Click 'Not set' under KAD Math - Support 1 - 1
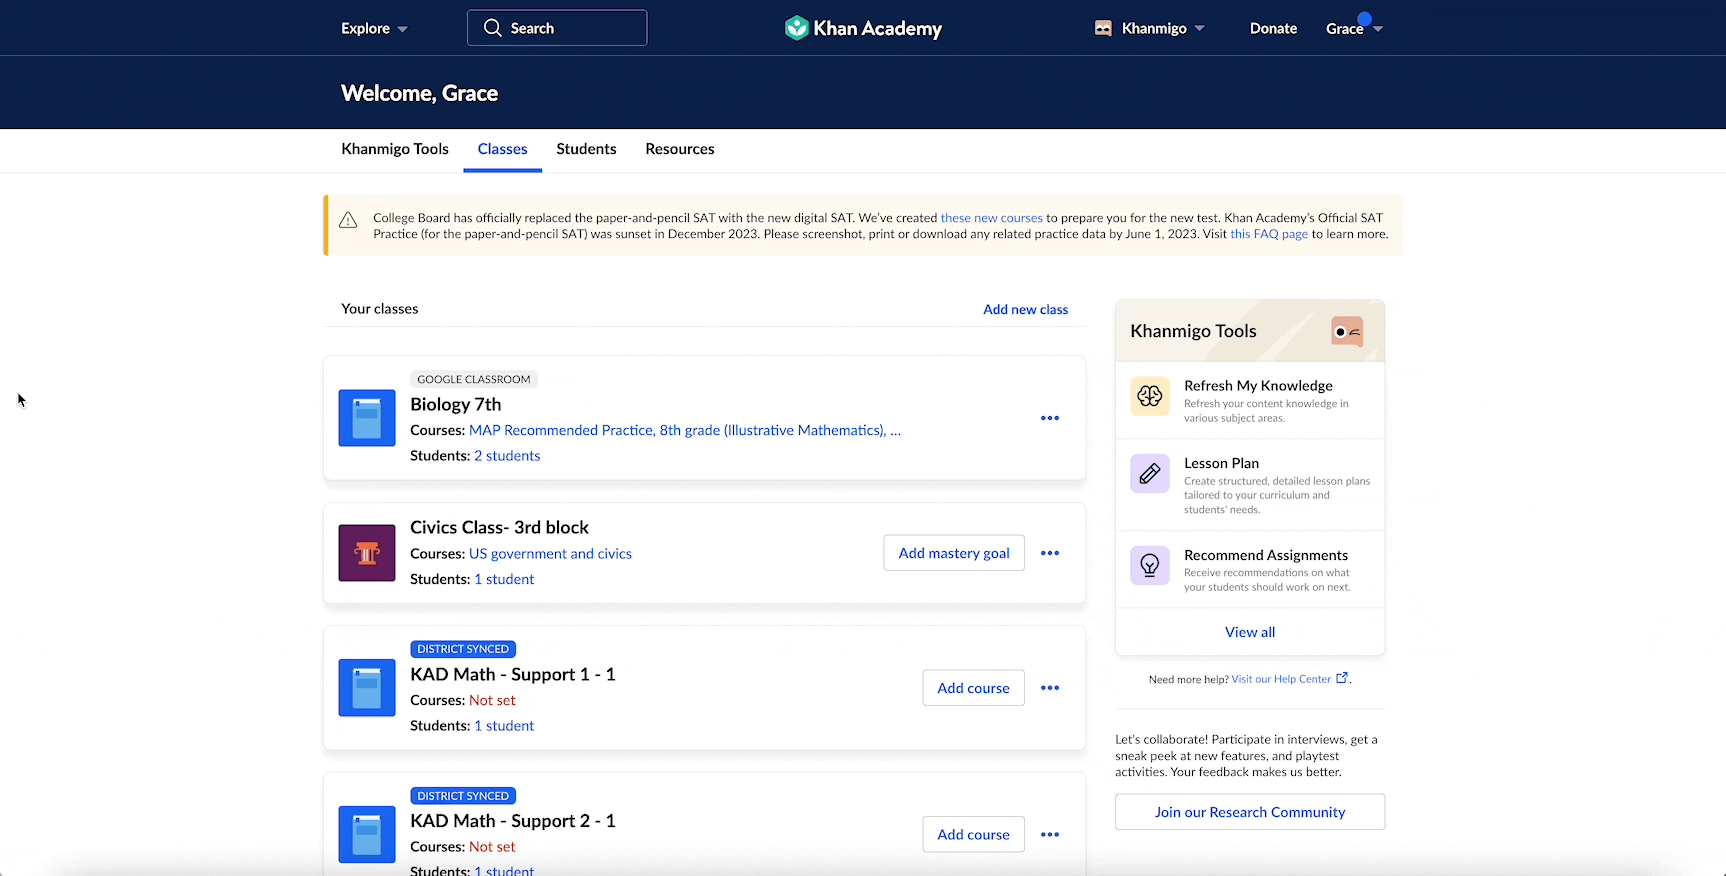Viewport: 1726px width, 876px height. (492, 700)
